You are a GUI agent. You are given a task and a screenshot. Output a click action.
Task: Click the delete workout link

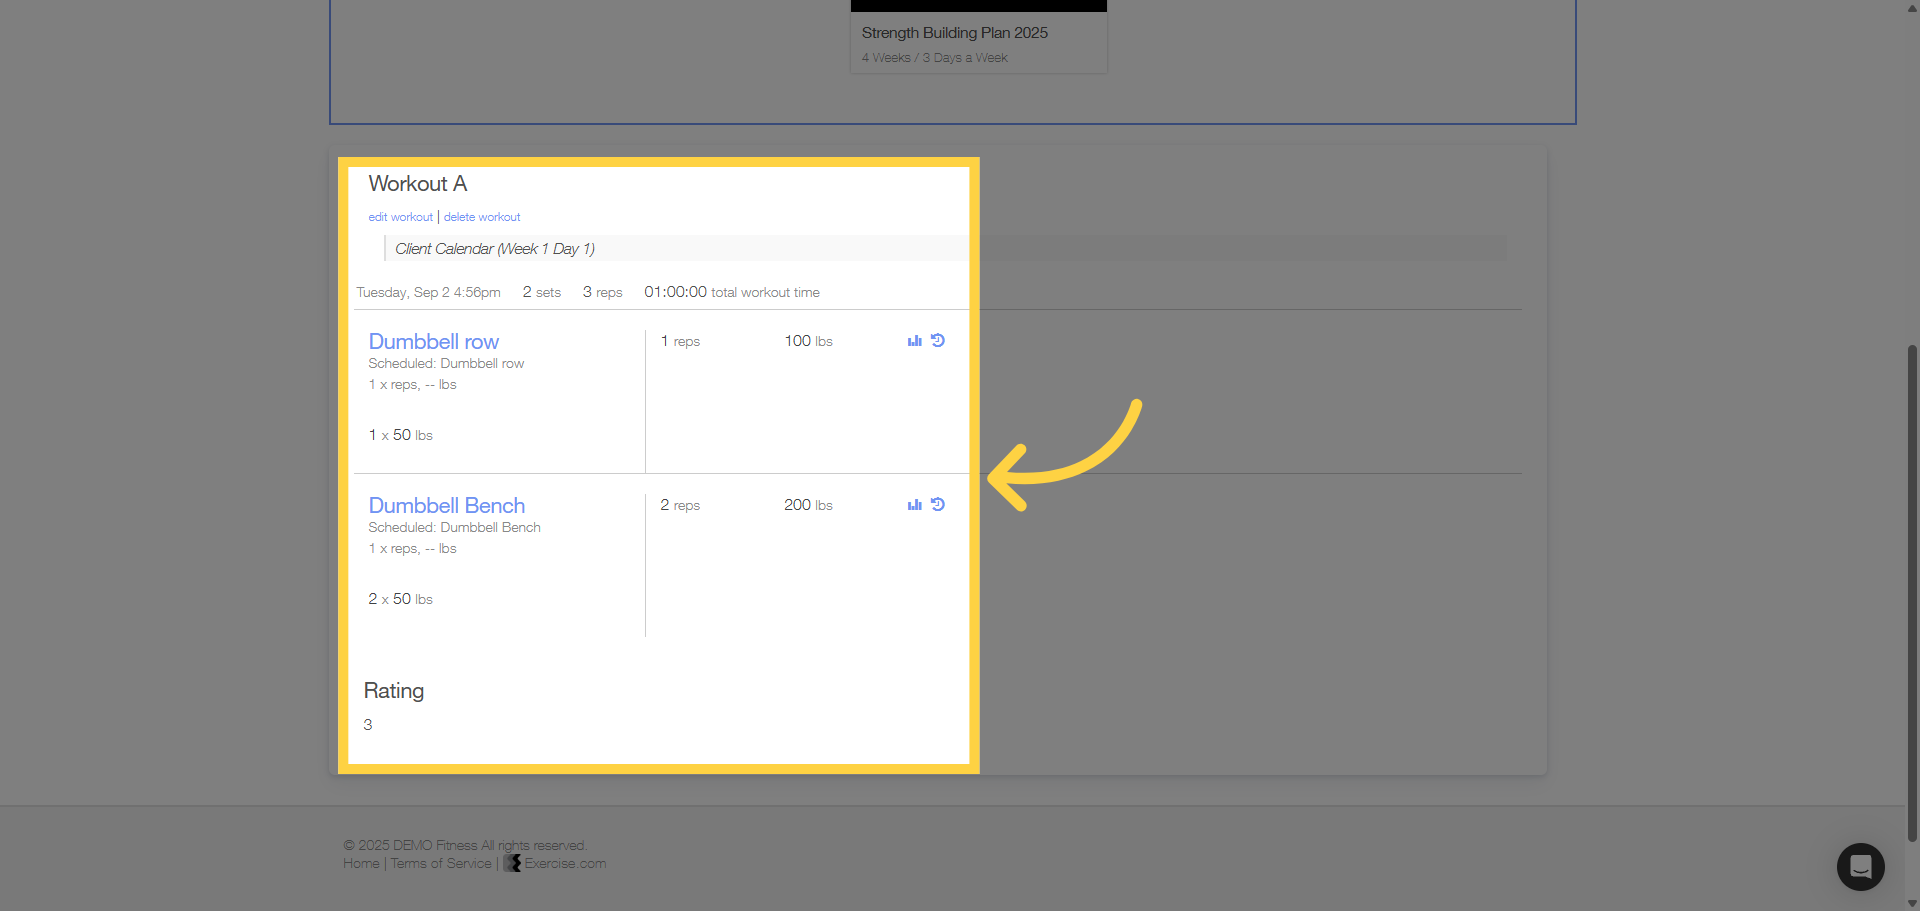pos(482,217)
